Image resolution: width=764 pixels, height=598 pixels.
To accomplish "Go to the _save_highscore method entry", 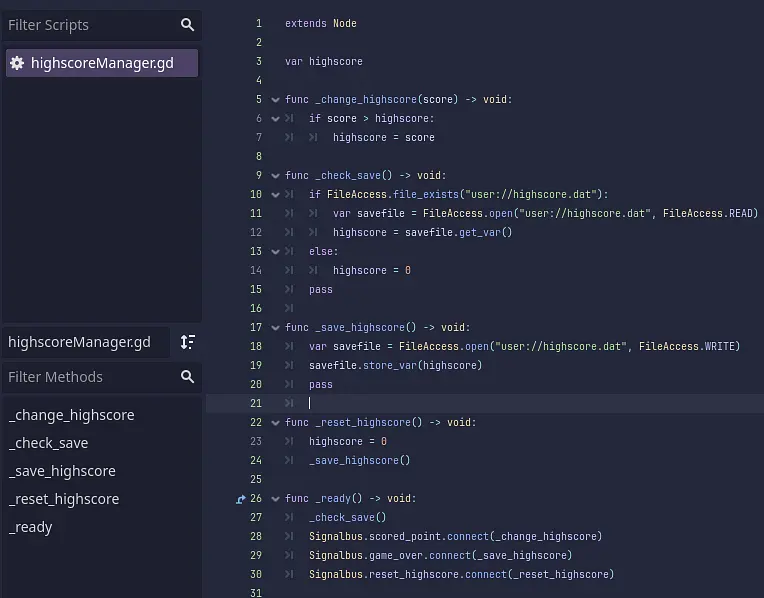I will click(62, 471).
